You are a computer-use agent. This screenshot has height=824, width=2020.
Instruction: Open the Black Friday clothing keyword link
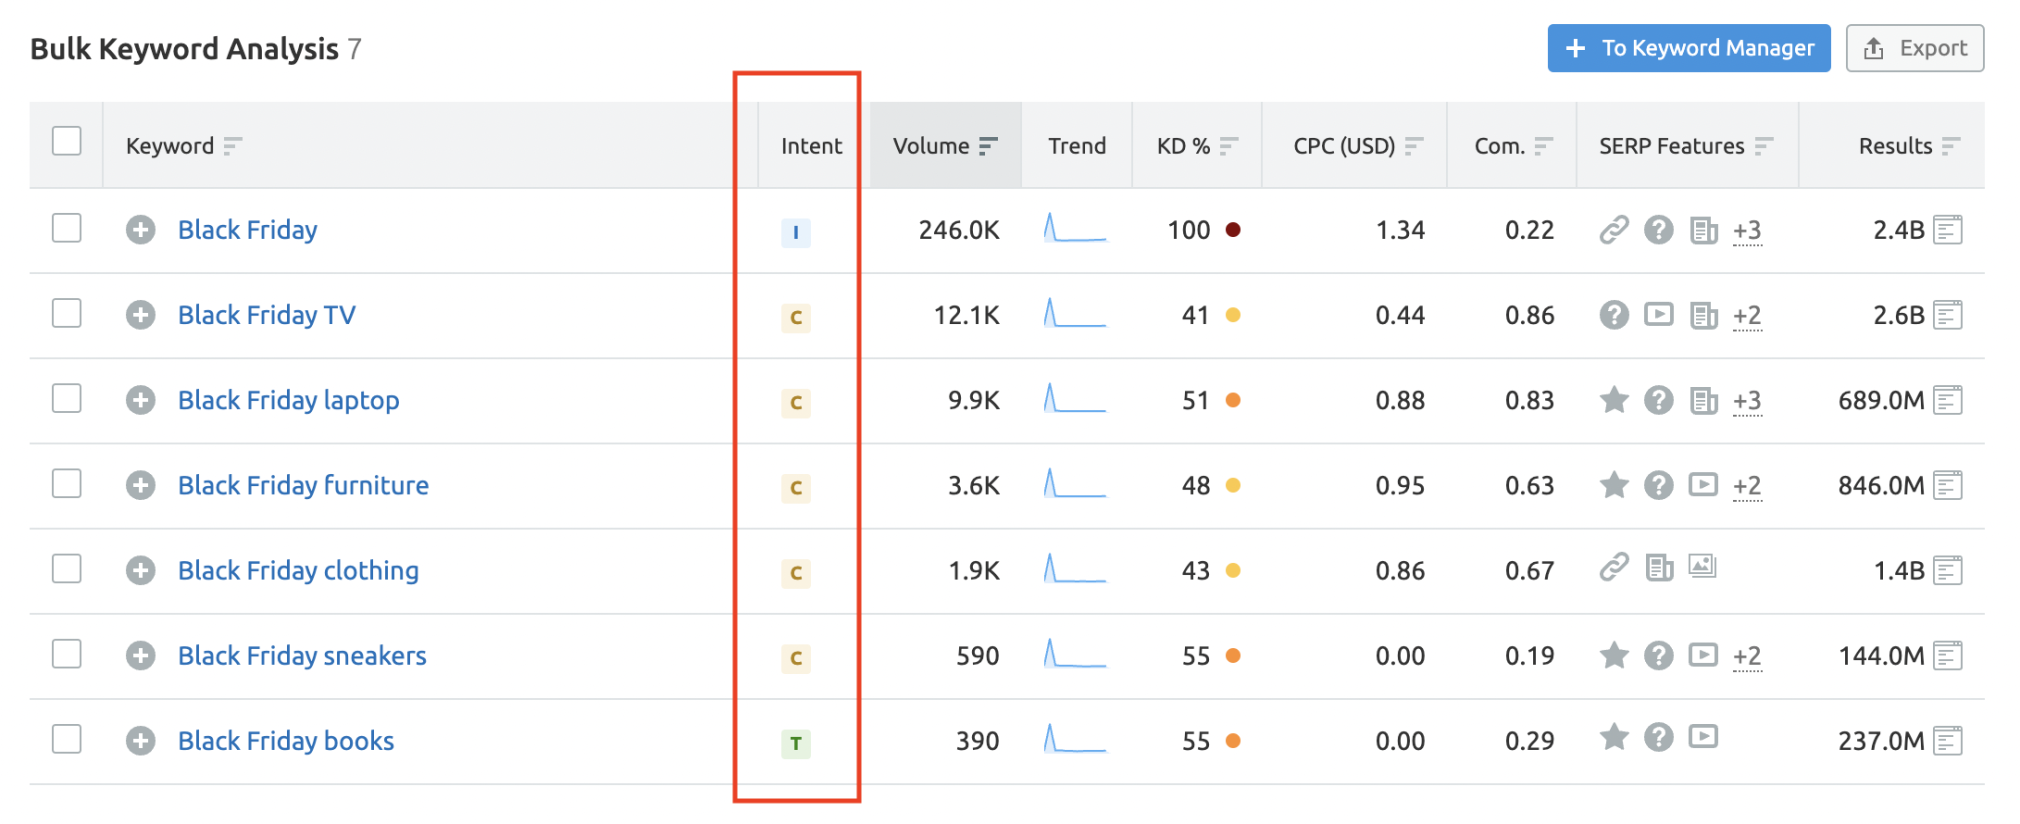pos(298,571)
